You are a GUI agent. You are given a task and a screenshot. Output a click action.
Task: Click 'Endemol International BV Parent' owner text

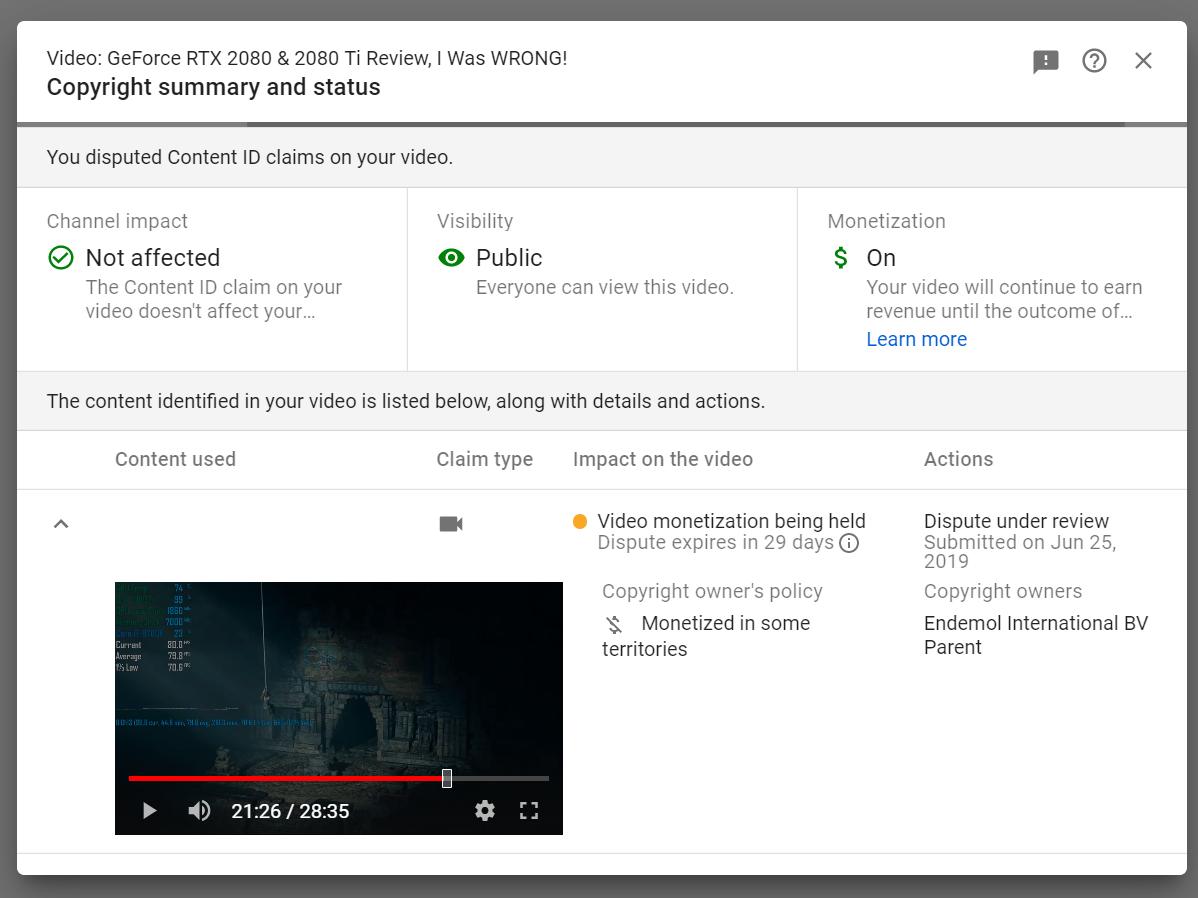pyautogui.click(x=1035, y=635)
